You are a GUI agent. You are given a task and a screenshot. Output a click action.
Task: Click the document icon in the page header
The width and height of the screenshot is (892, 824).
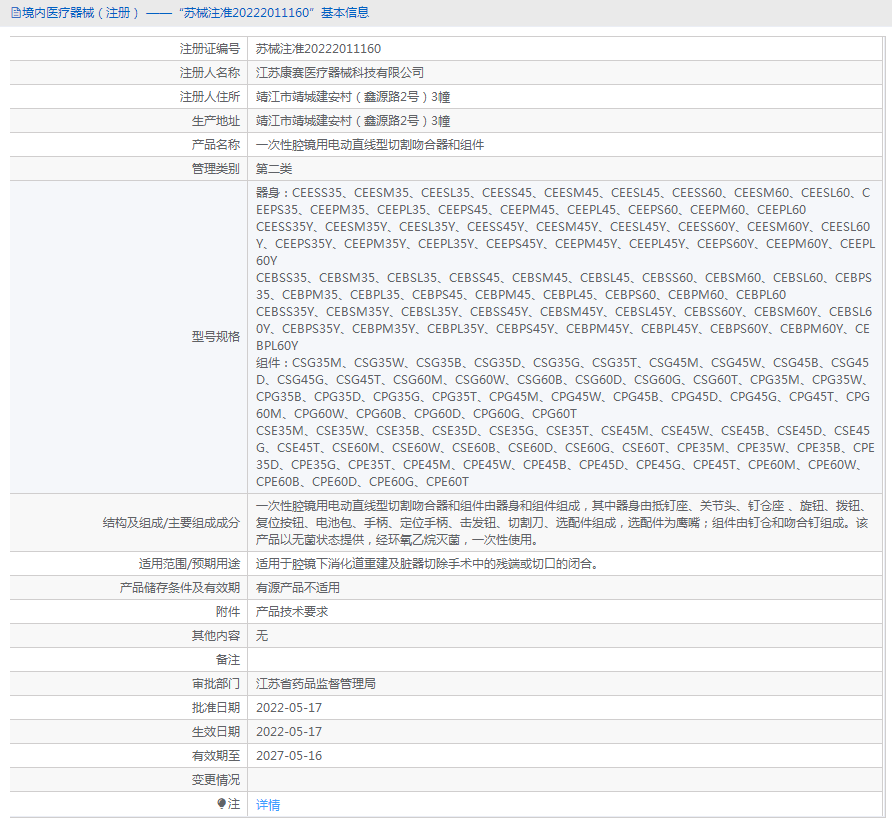pos(16,13)
